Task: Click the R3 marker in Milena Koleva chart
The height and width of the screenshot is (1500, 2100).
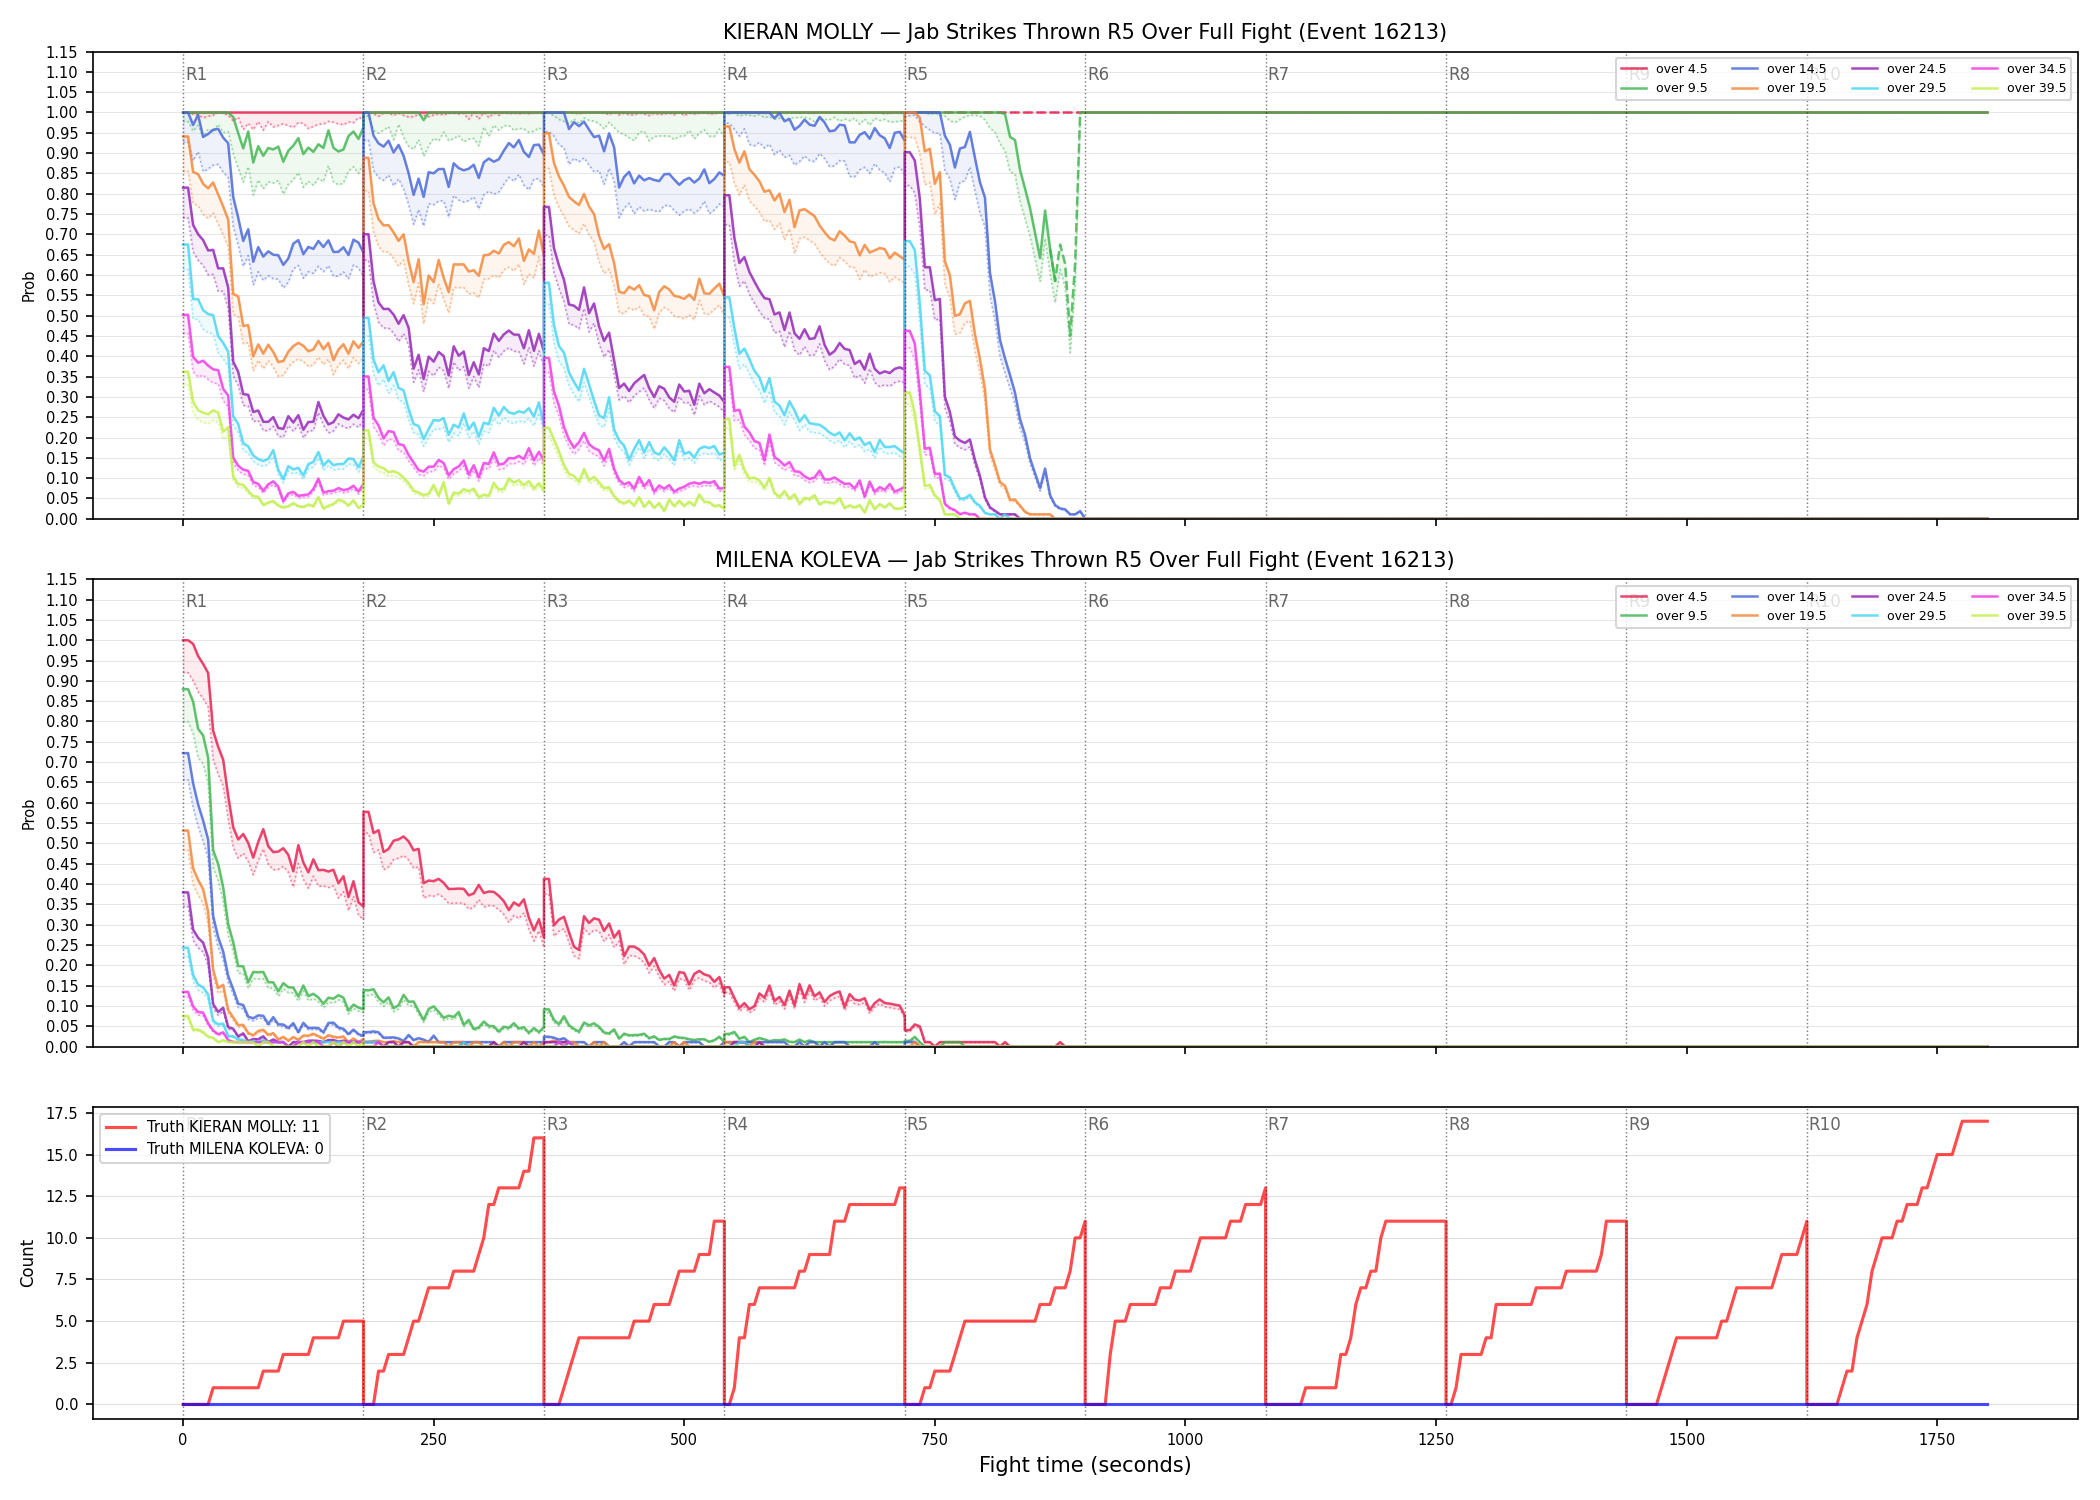Action: click(x=557, y=601)
